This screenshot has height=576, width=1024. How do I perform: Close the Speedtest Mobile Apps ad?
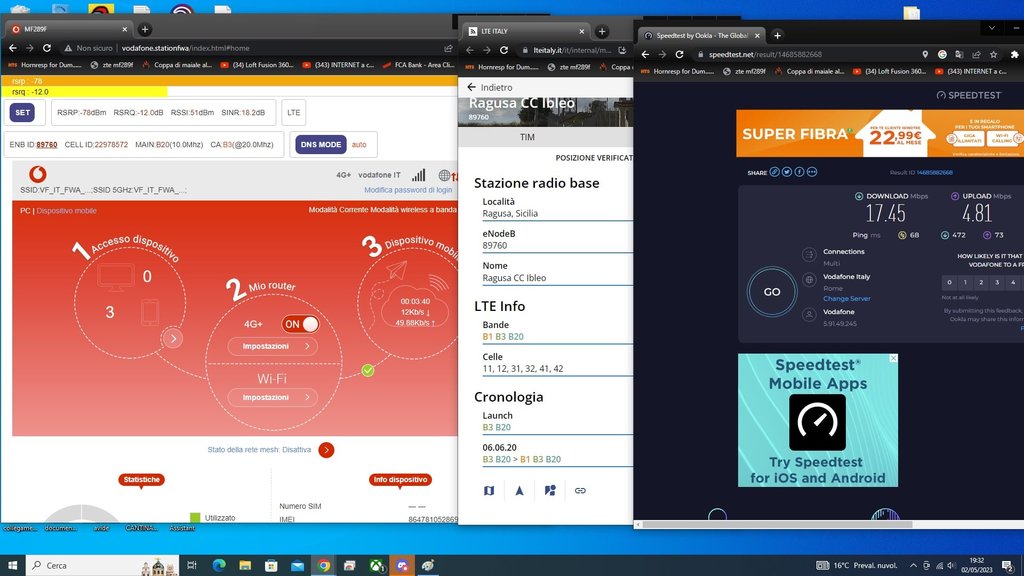point(893,359)
